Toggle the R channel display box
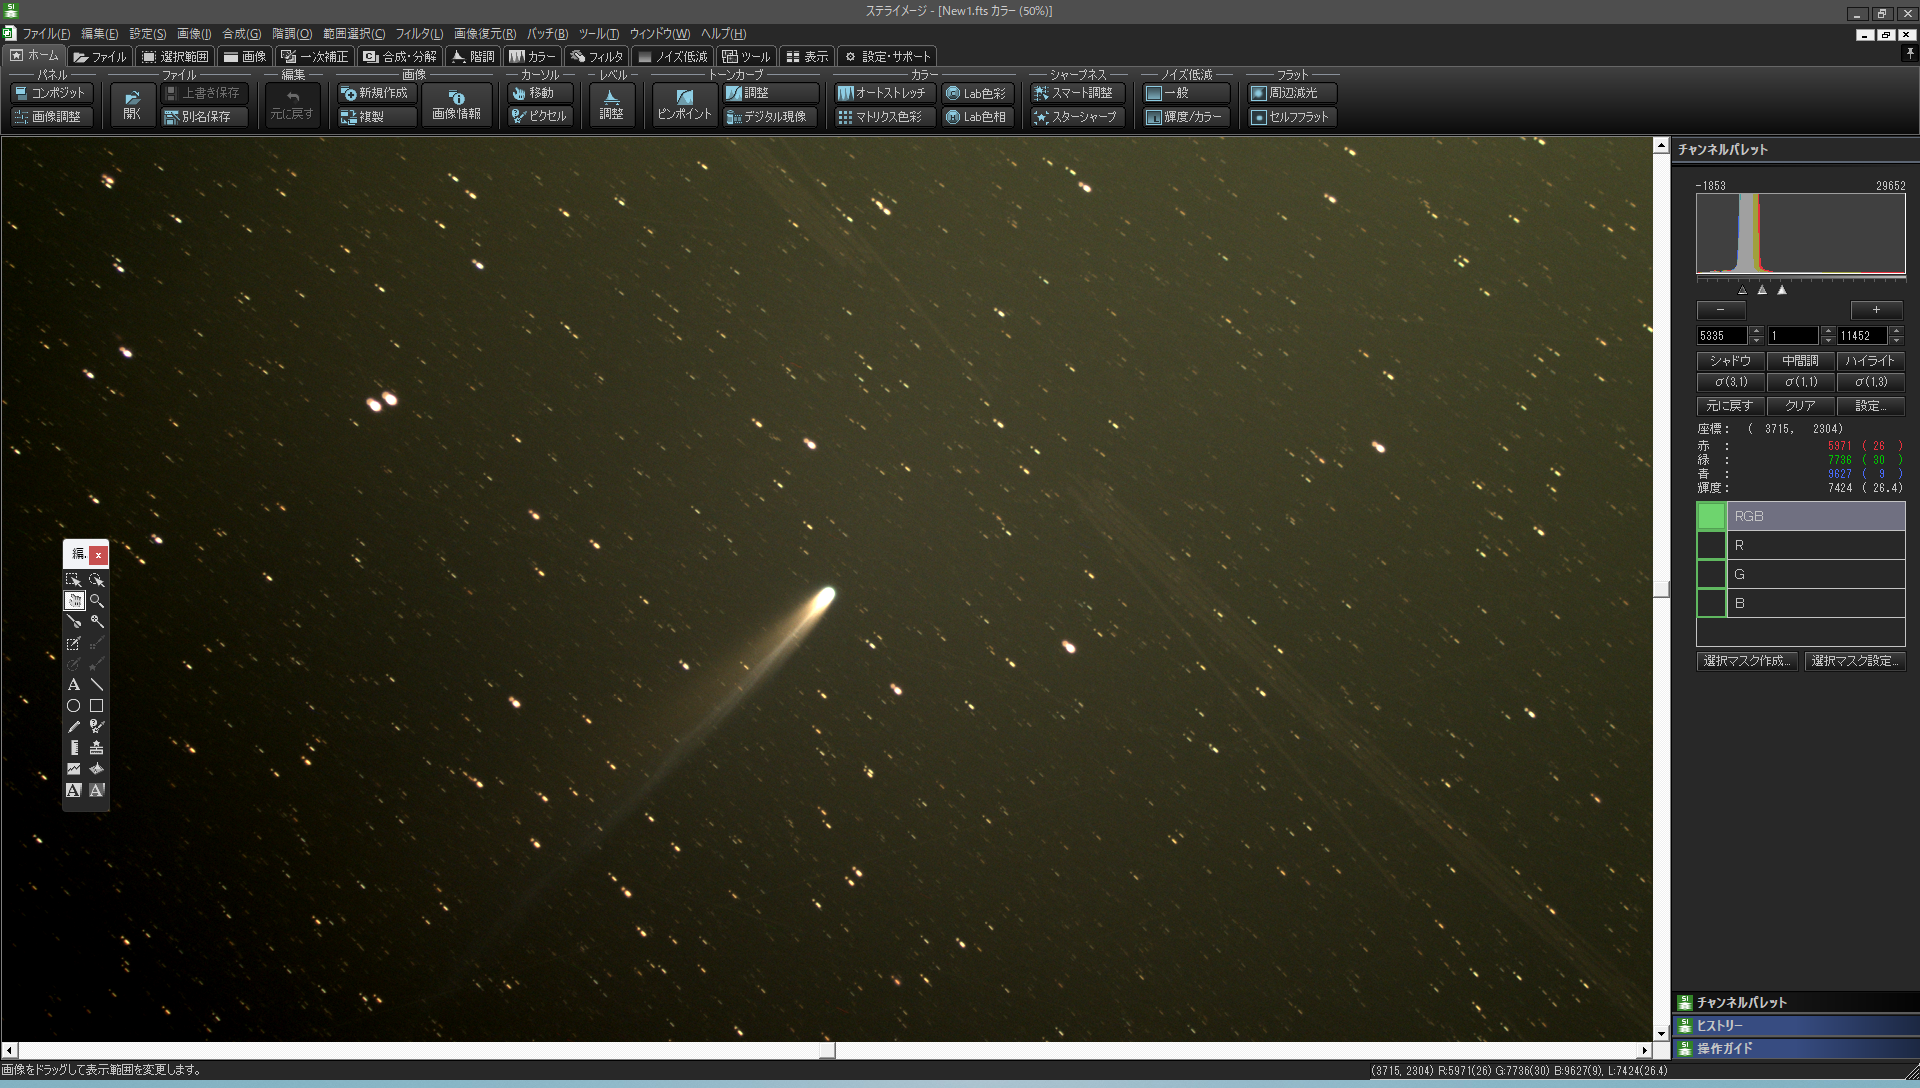The width and height of the screenshot is (1920, 1088). 1711,545
